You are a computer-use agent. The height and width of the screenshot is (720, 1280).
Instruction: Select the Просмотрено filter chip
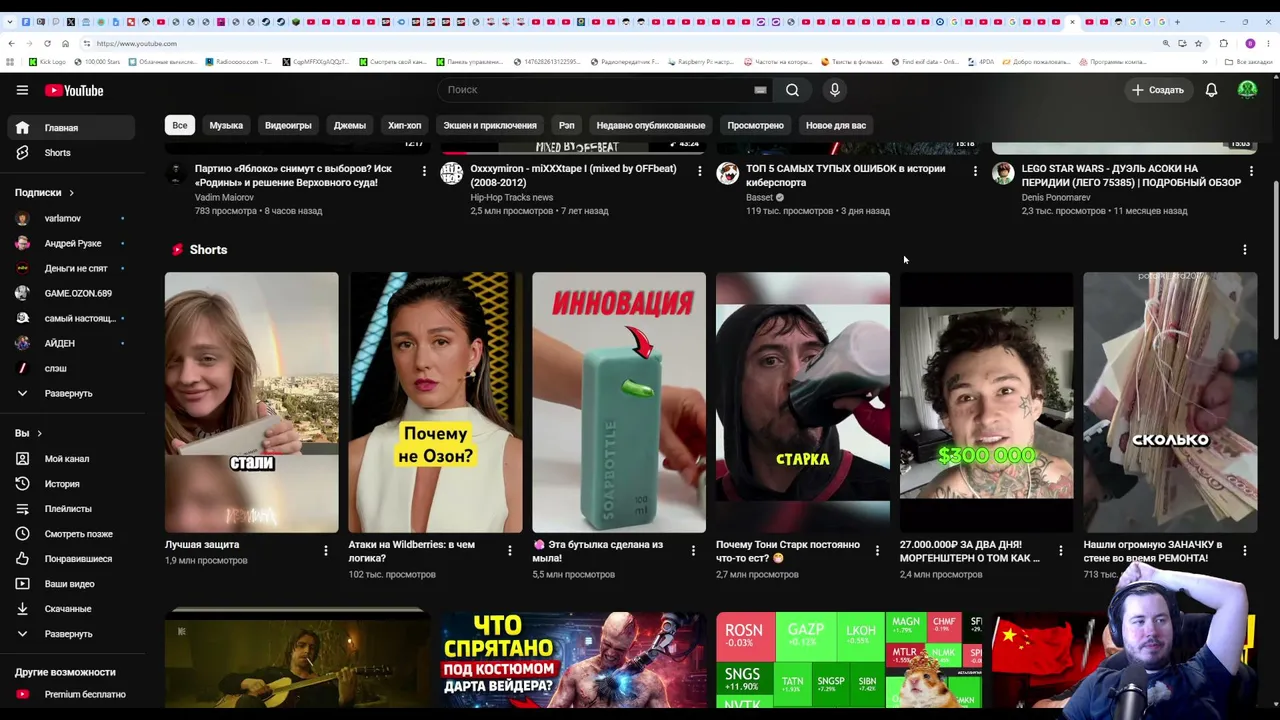click(755, 125)
